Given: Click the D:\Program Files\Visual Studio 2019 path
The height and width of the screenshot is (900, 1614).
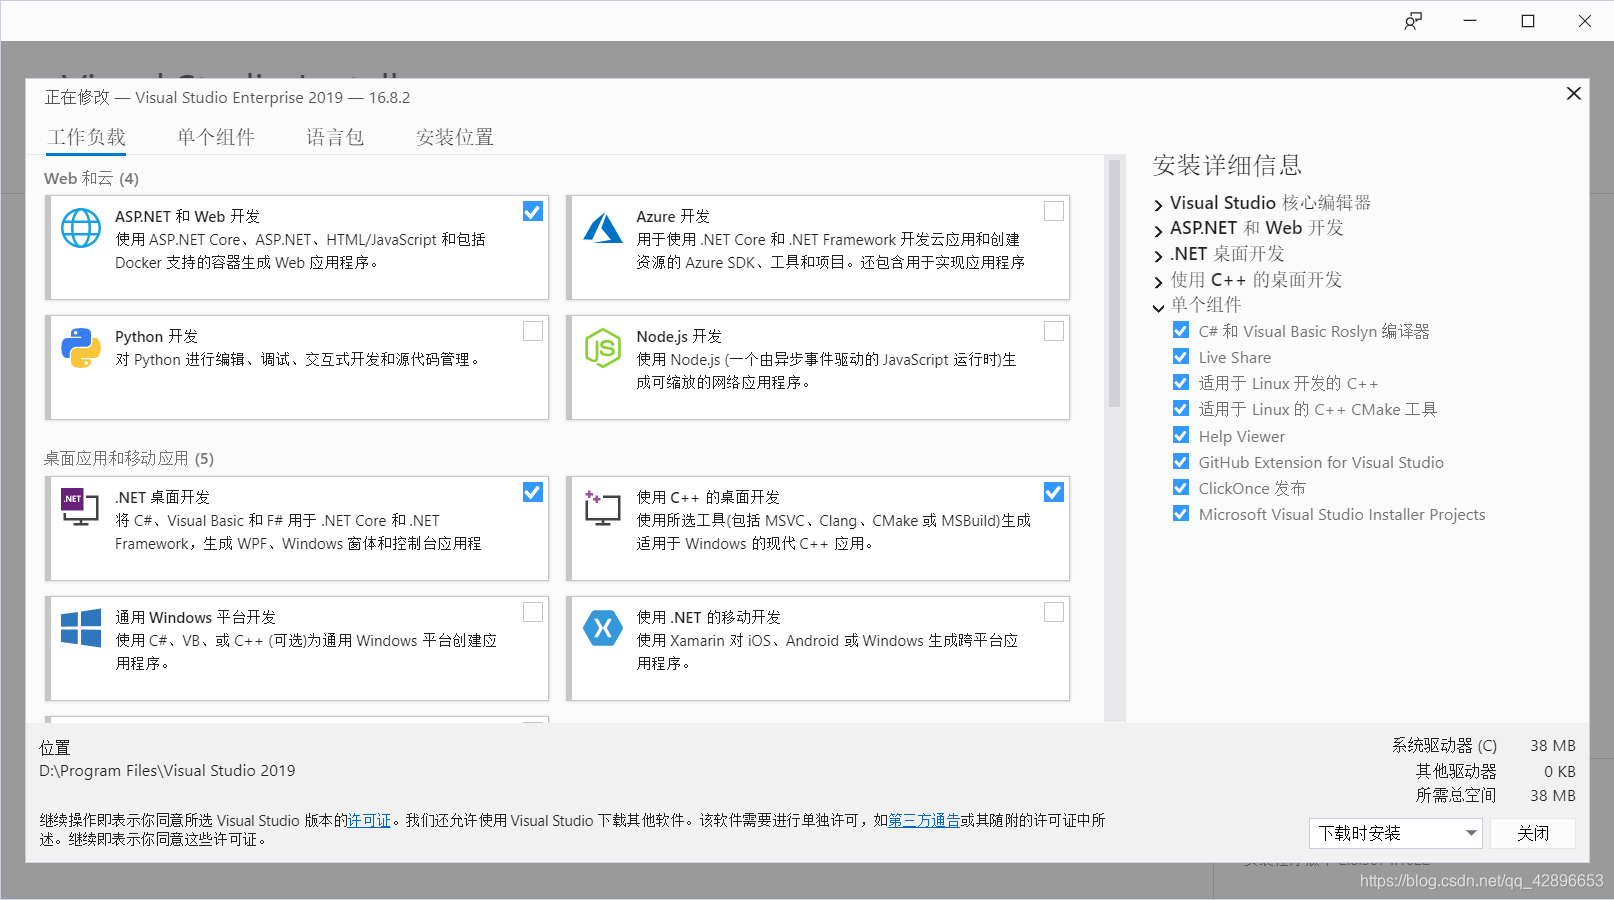Looking at the screenshot, I should (167, 770).
